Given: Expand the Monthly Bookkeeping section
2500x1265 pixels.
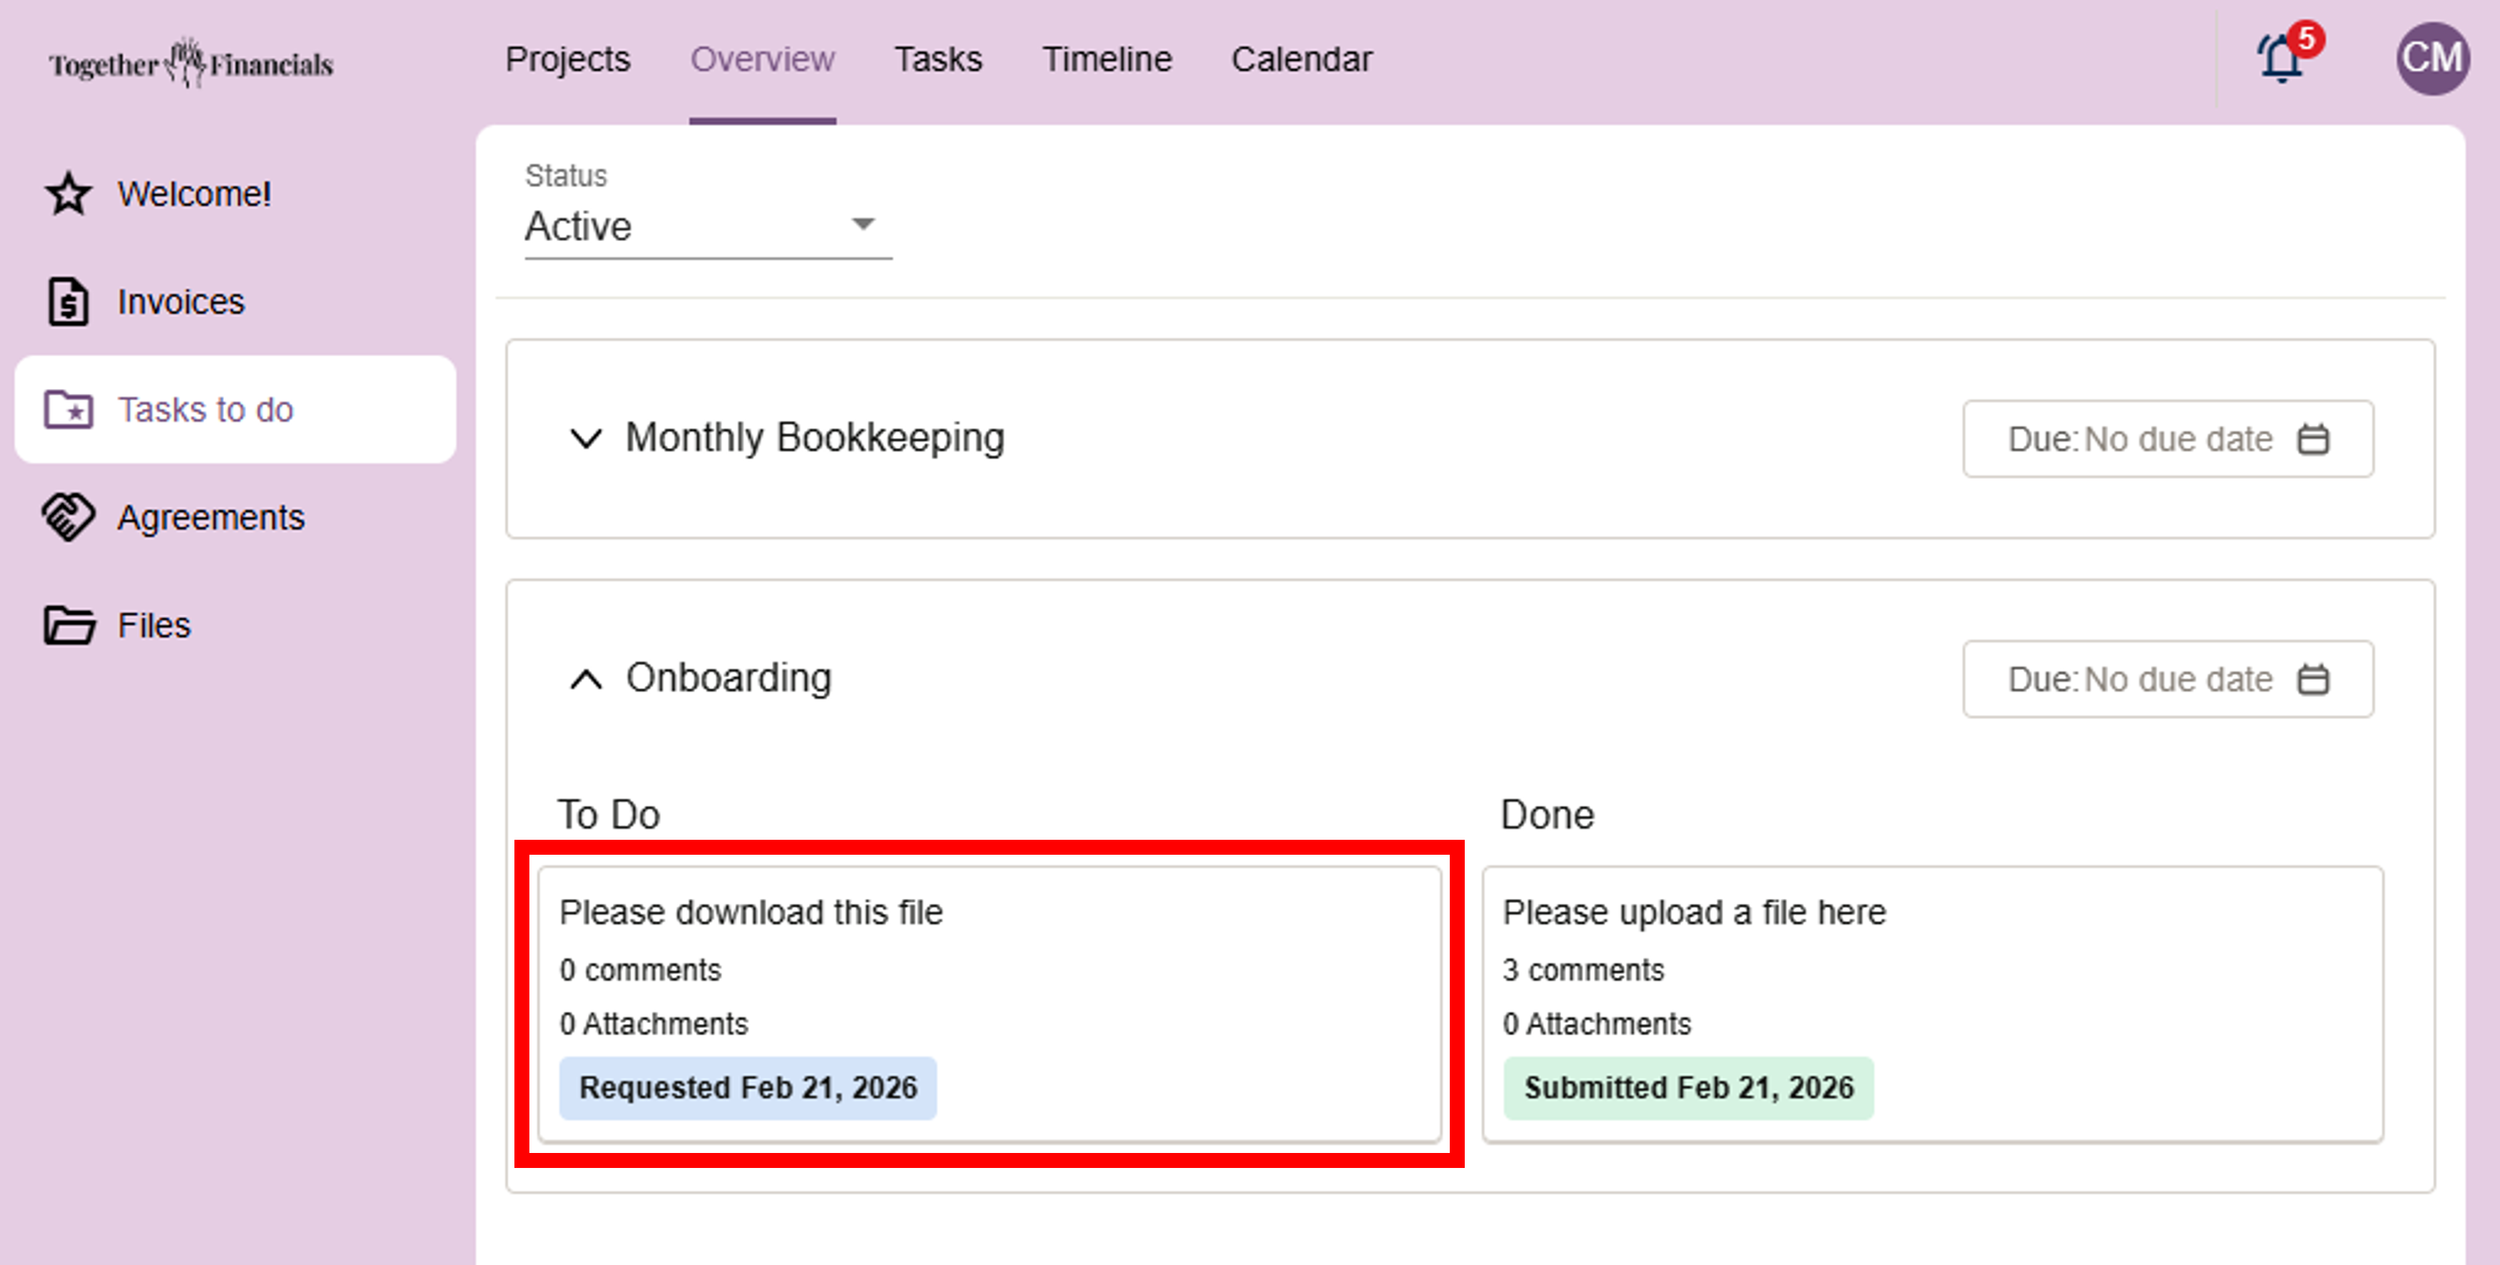Looking at the screenshot, I should [586, 438].
